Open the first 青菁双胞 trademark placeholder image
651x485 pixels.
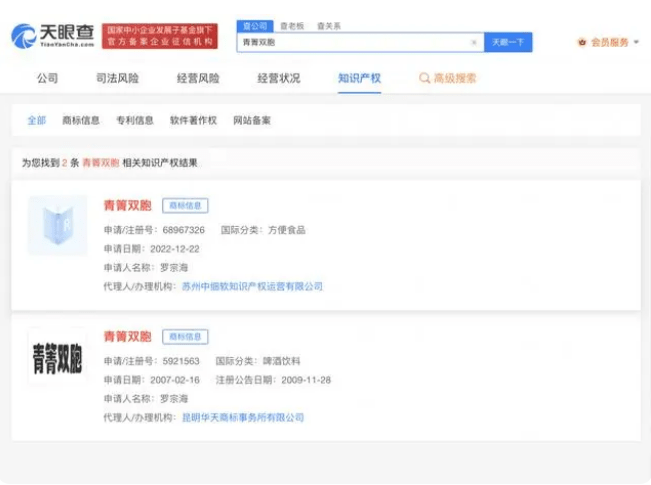(57, 226)
